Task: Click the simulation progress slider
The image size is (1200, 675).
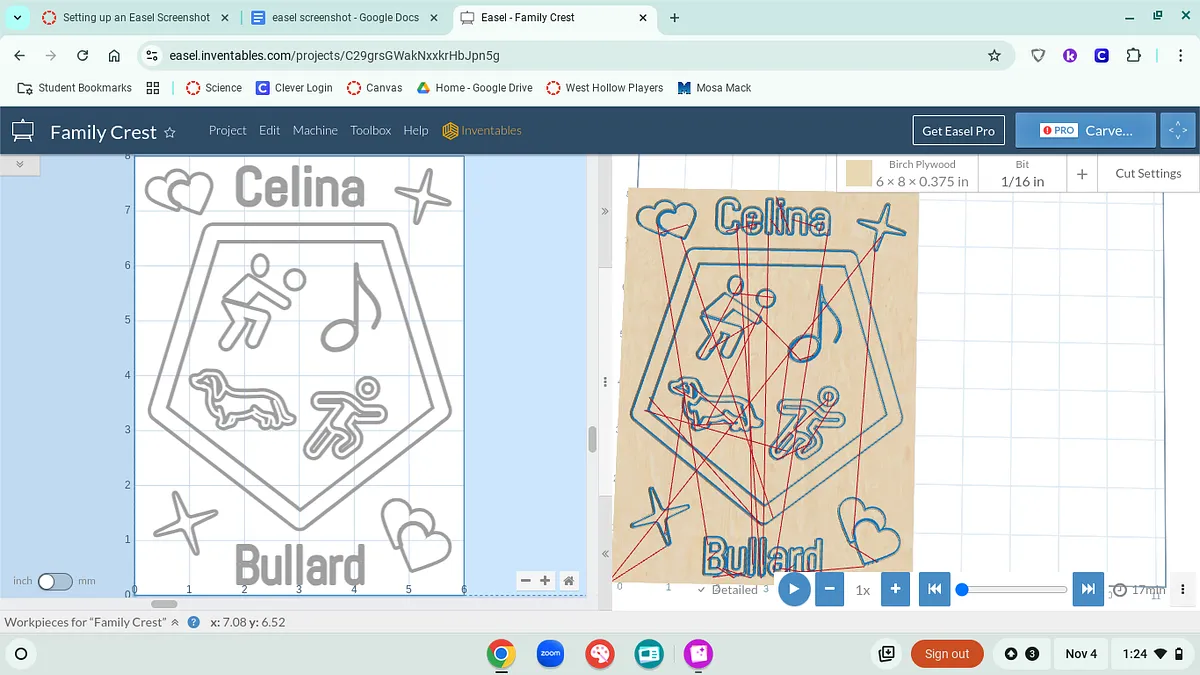Action: click(1013, 589)
